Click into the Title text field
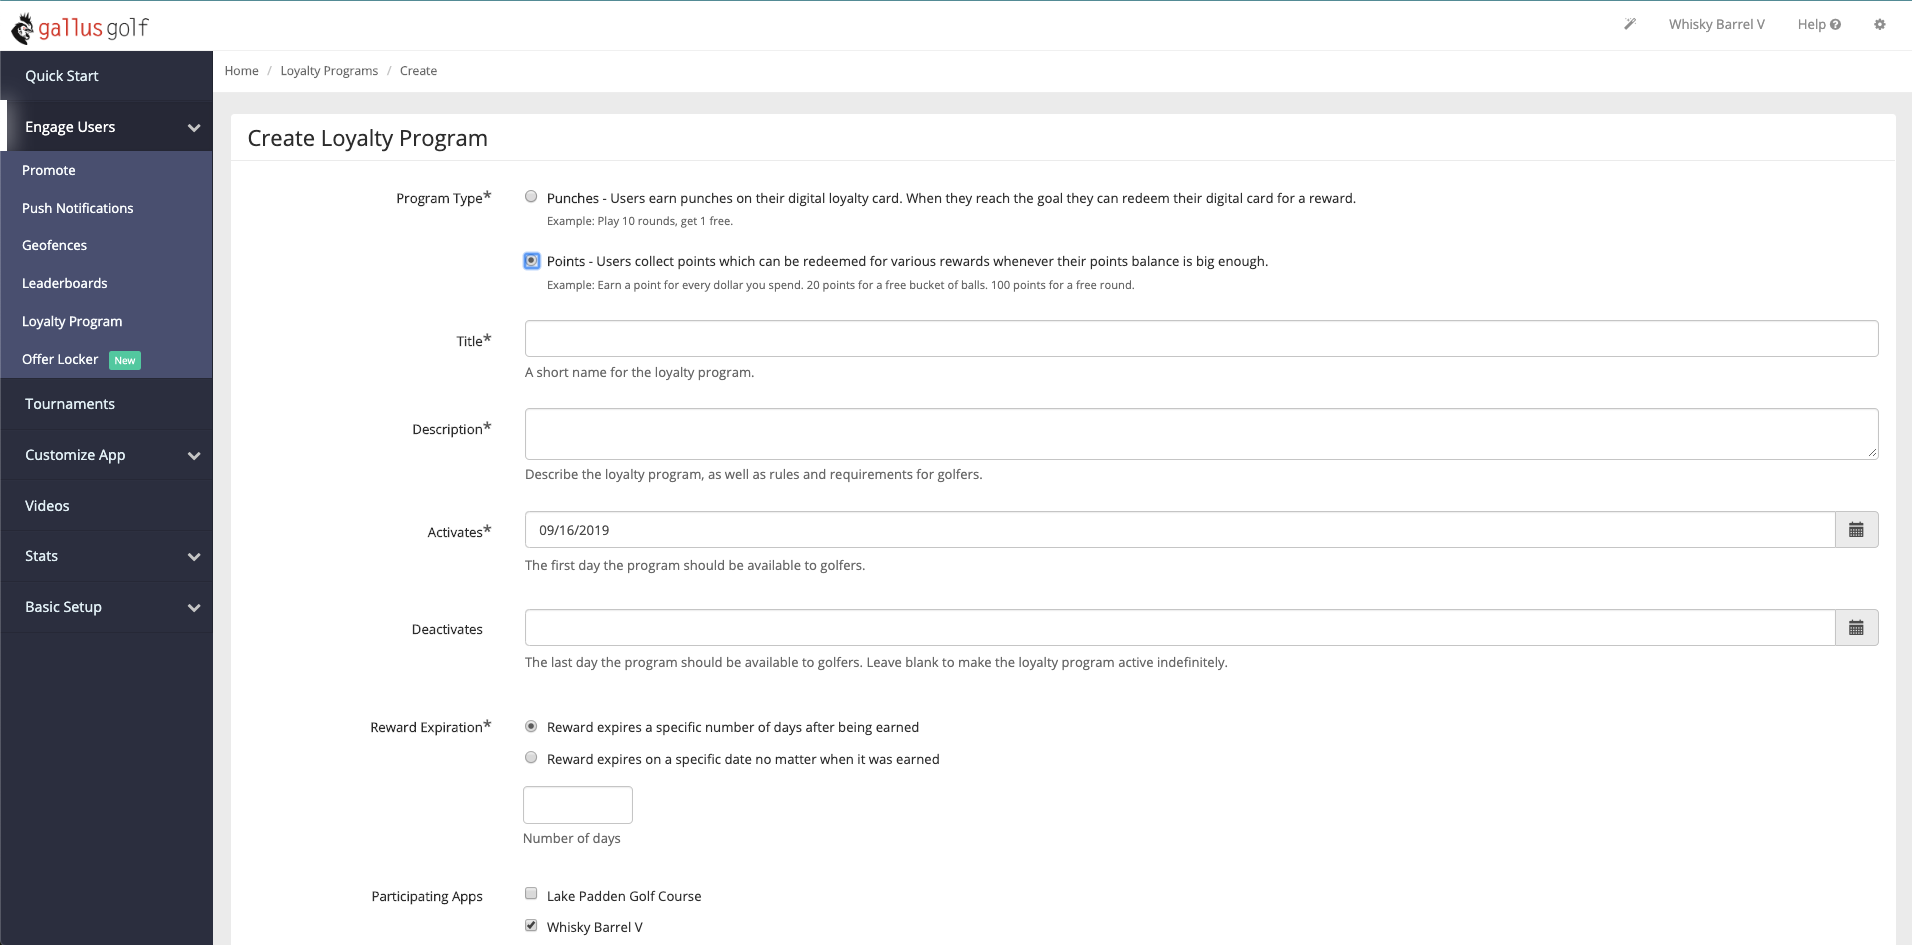Screen dimensions: 1912x945 point(1201,339)
